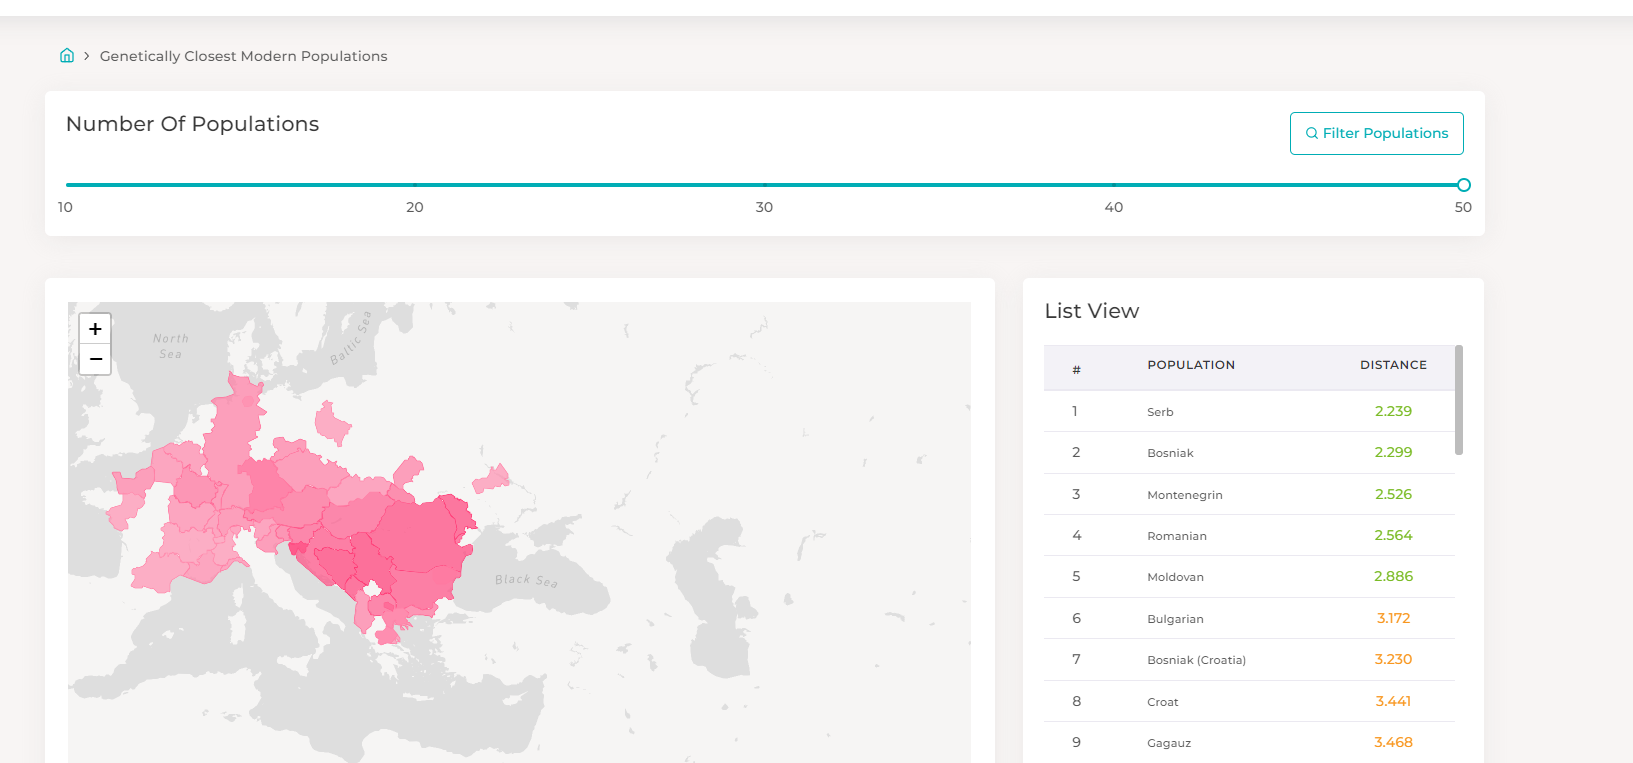Set population slider to 40
1633x763 pixels.
1114,185
